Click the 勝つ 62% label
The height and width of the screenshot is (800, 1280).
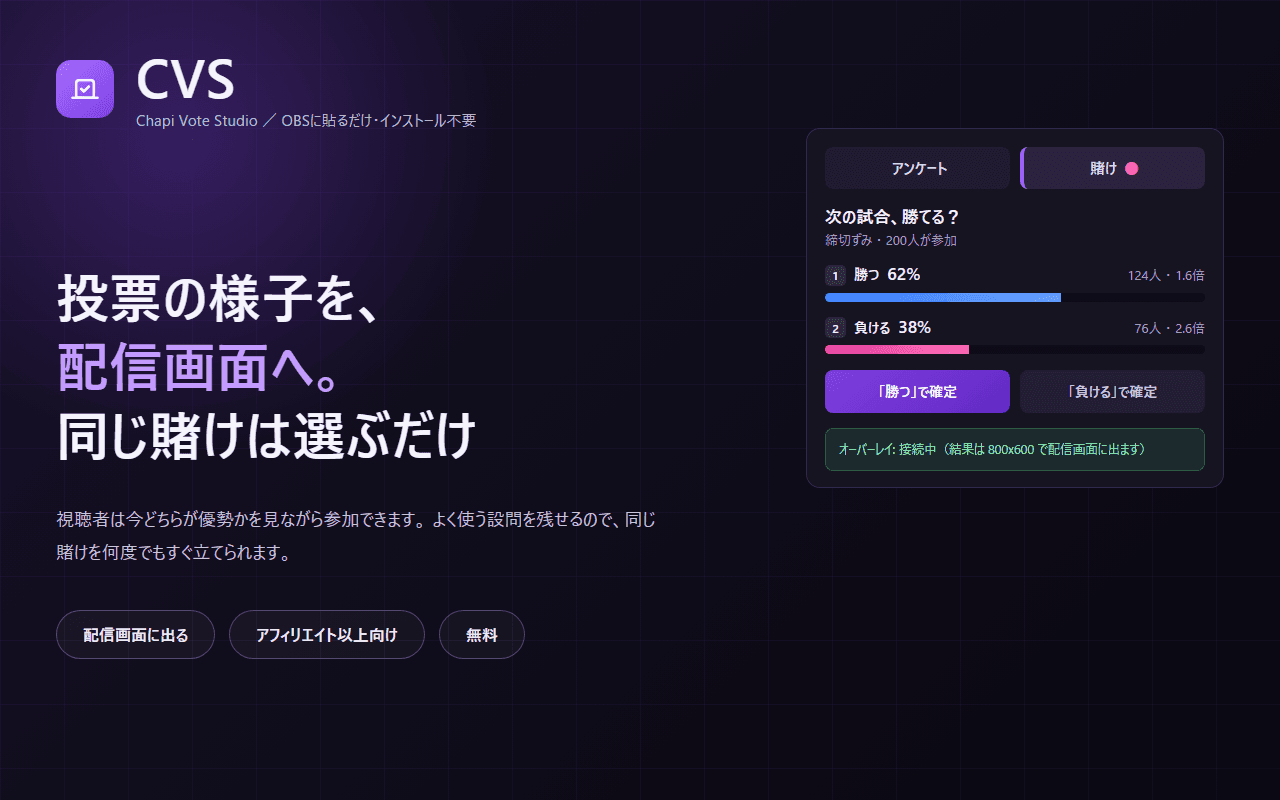pyautogui.click(x=887, y=274)
